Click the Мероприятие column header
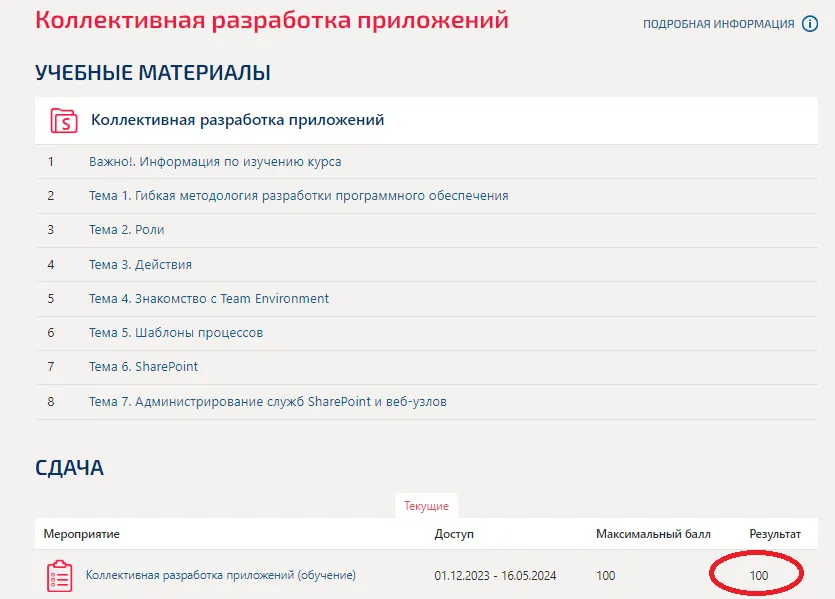835x599 pixels. pyautogui.click(x=81, y=534)
